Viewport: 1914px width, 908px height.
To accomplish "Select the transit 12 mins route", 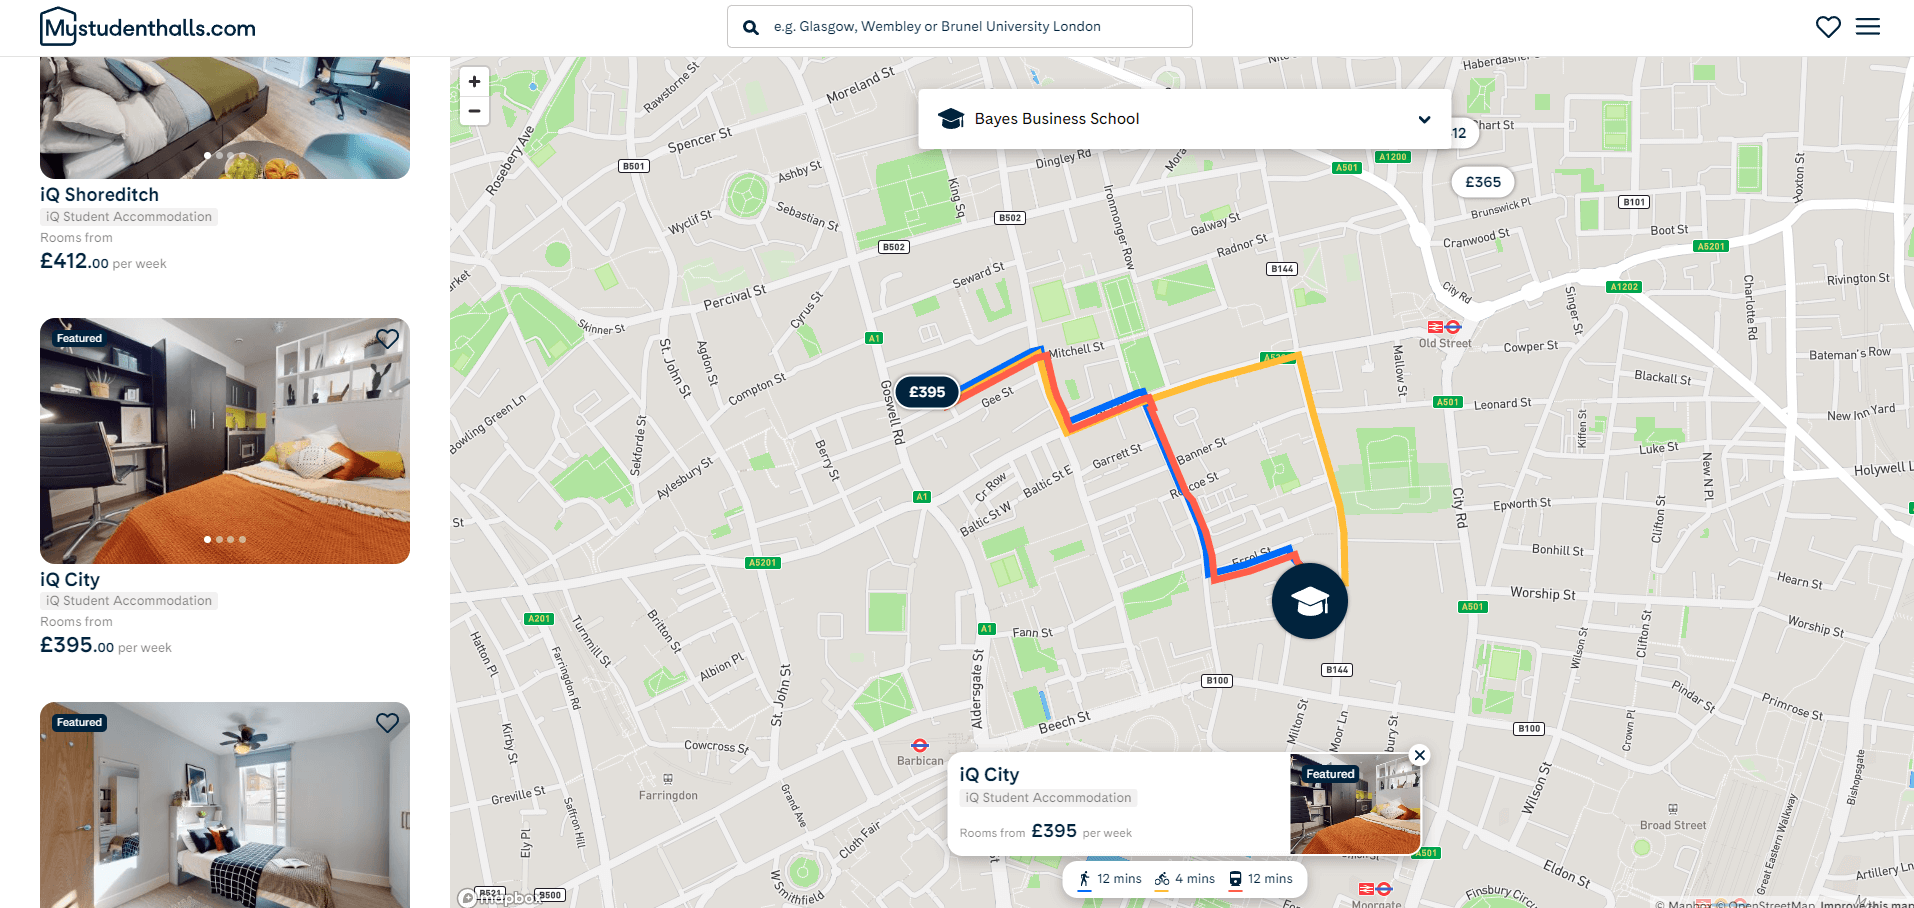I will click(x=1260, y=879).
